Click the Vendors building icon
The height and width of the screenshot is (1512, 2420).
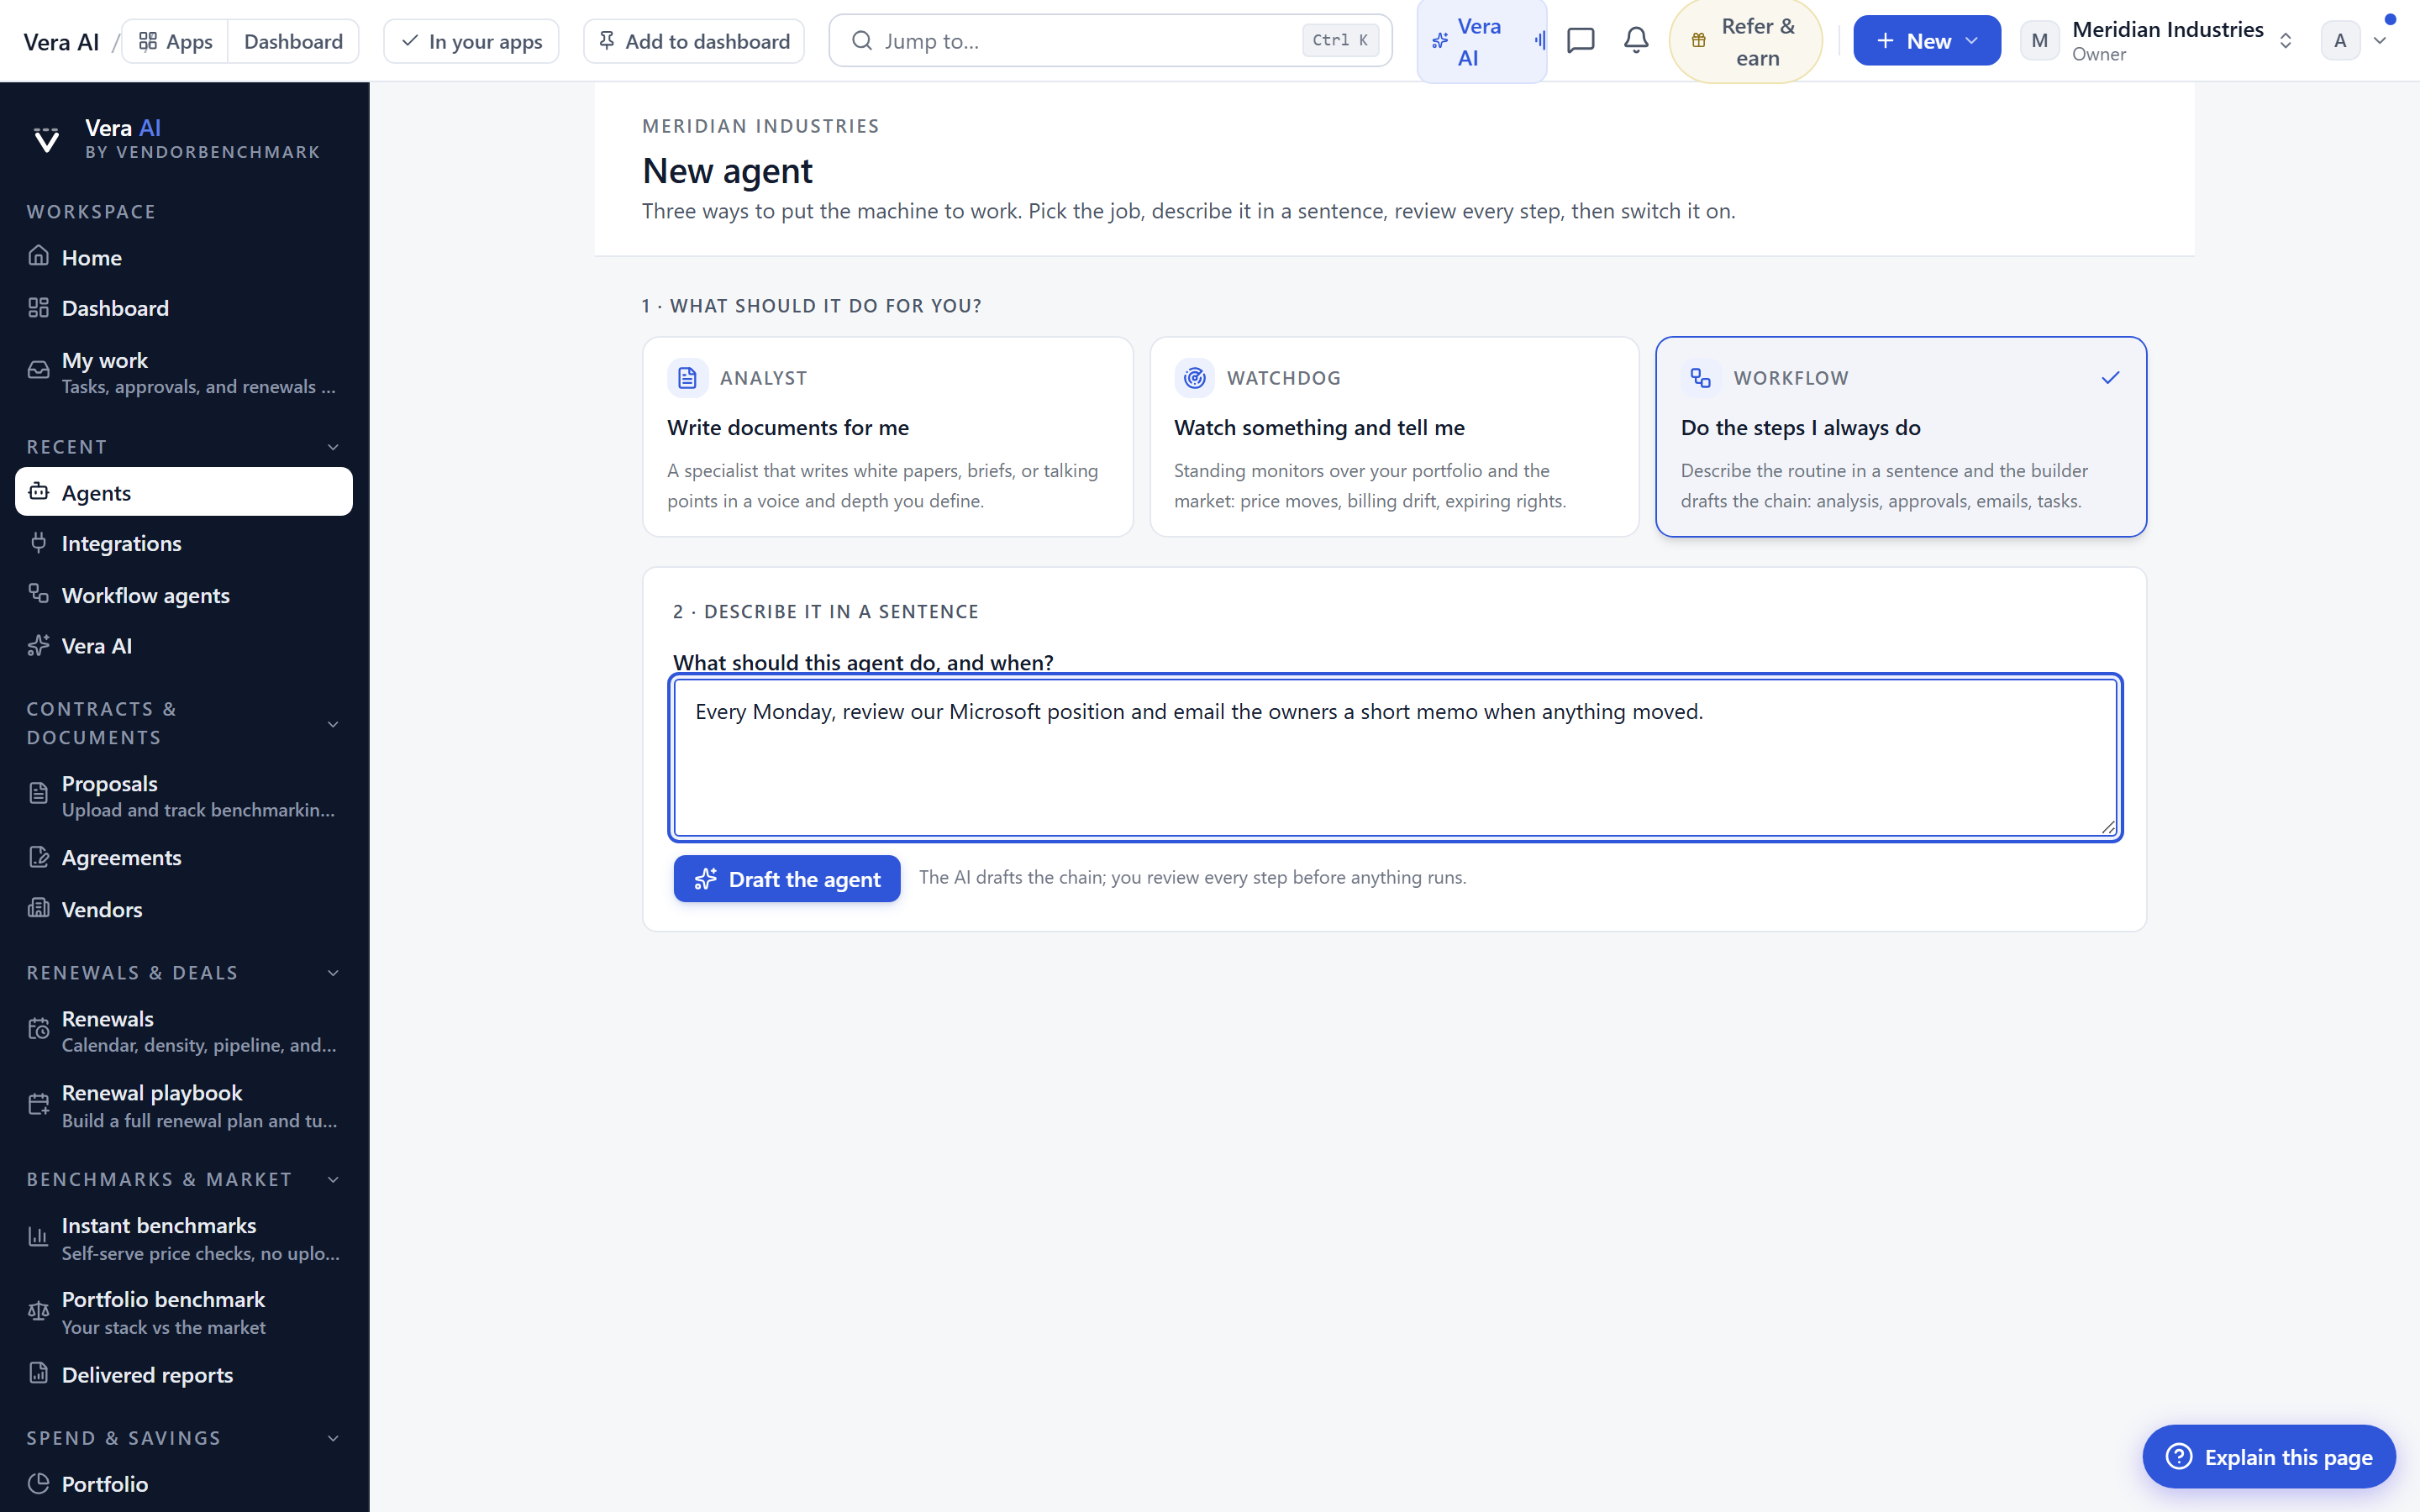tap(38, 908)
